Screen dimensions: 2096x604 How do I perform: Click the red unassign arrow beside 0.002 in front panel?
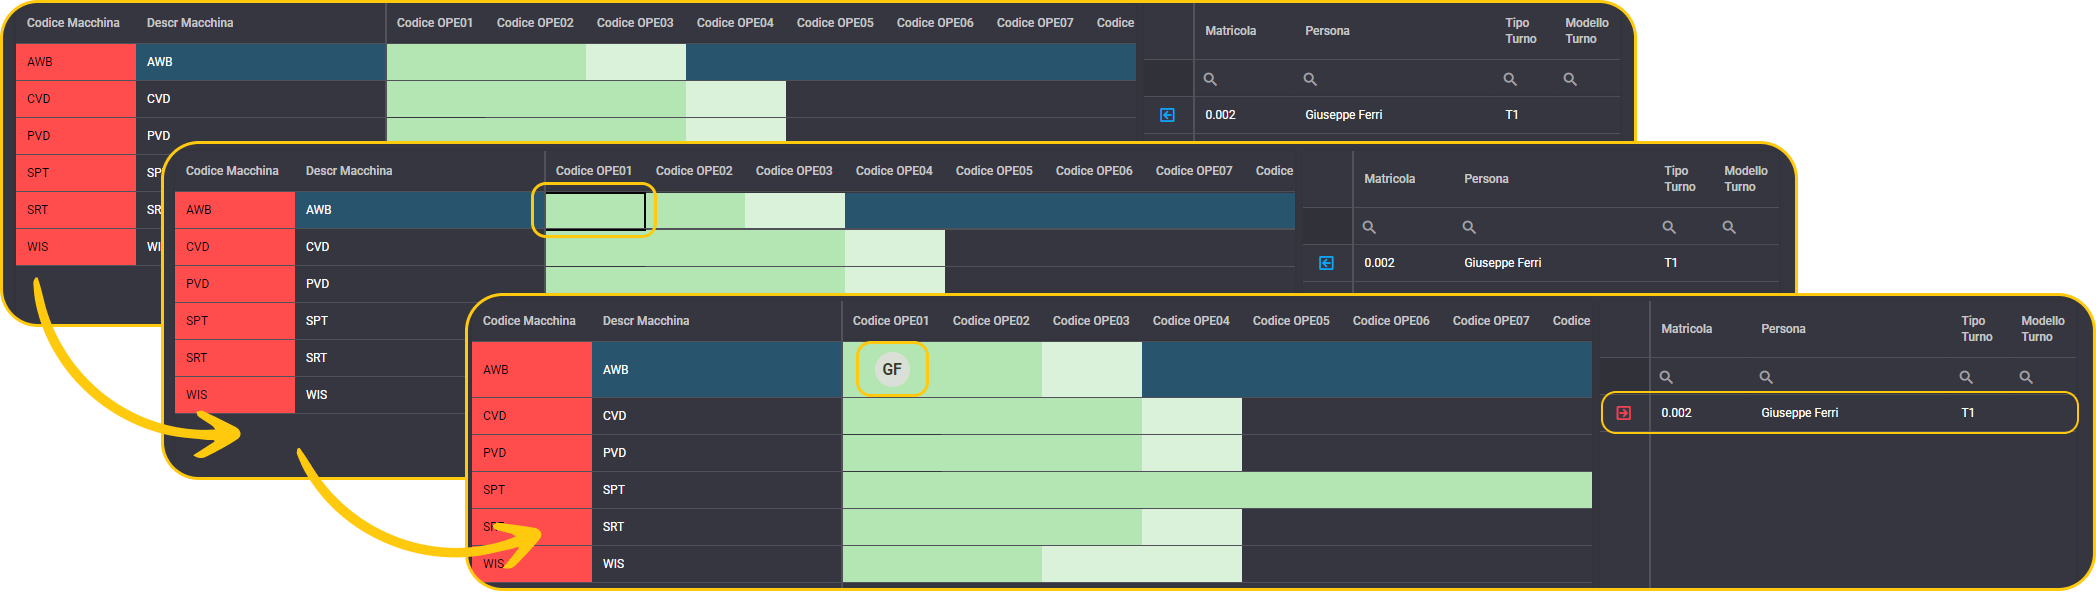[x=1624, y=413]
